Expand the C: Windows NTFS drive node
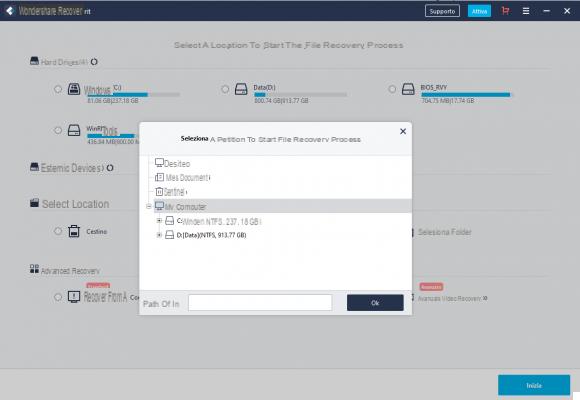580x400 pixels. click(159, 221)
